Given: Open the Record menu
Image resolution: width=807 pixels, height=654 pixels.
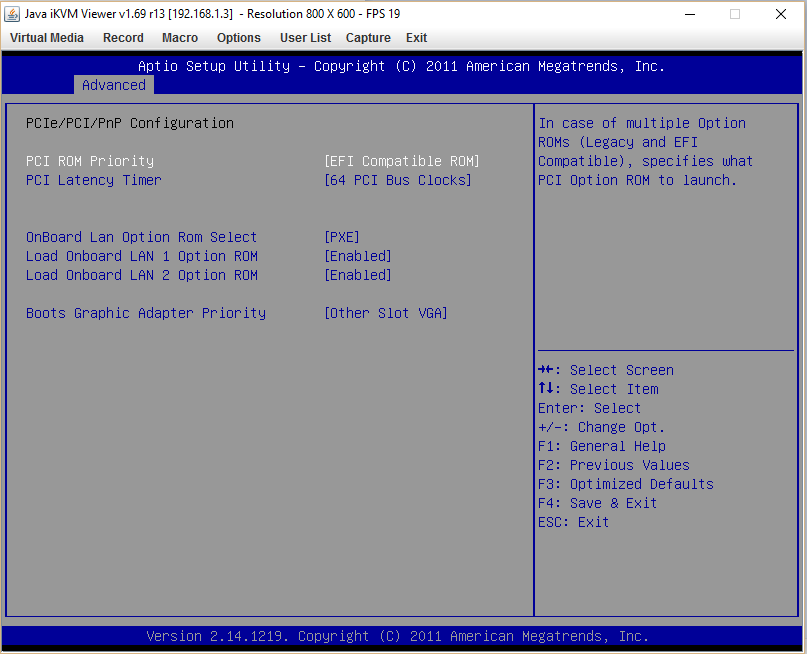Looking at the screenshot, I should pyautogui.click(x=123, y=38).
